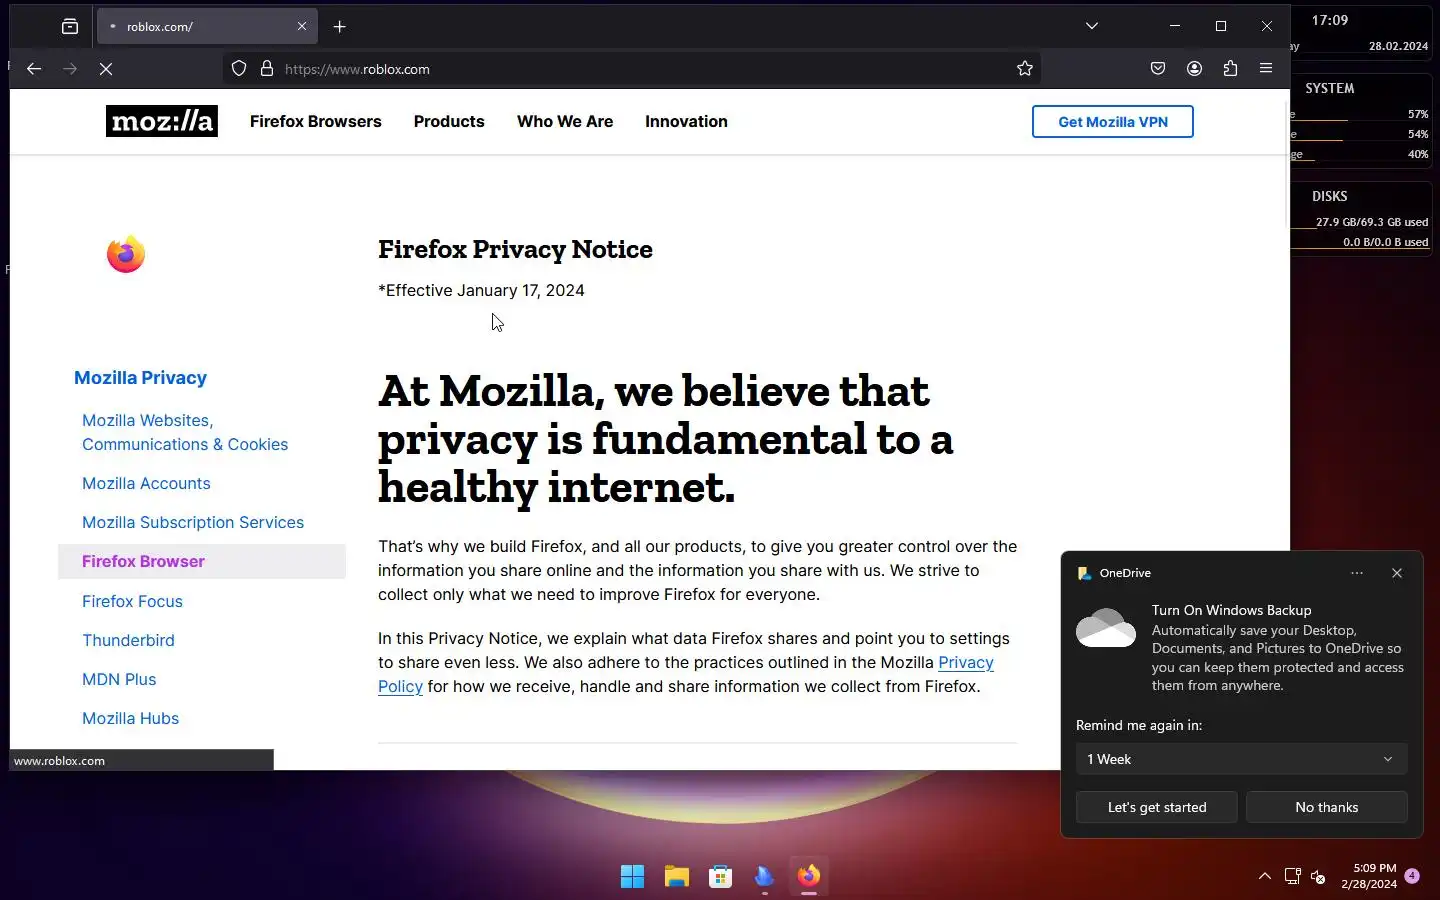
Task: Click the Firefox View icon in tab bar
Action: click(70, 27)
